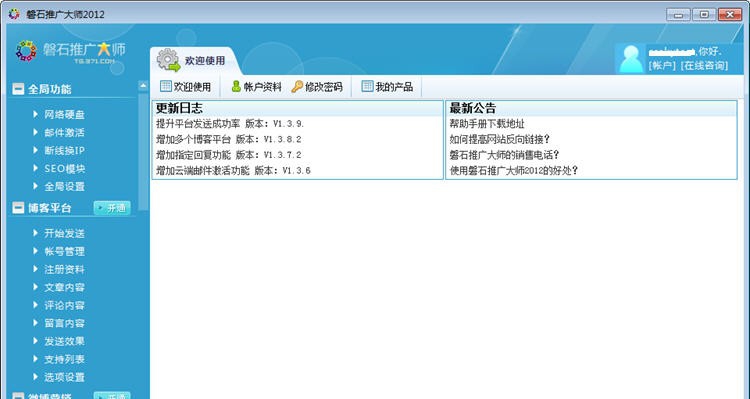Click the 磐石推广大师 logo icon
750x399 pixels.
tap(26, 51)
